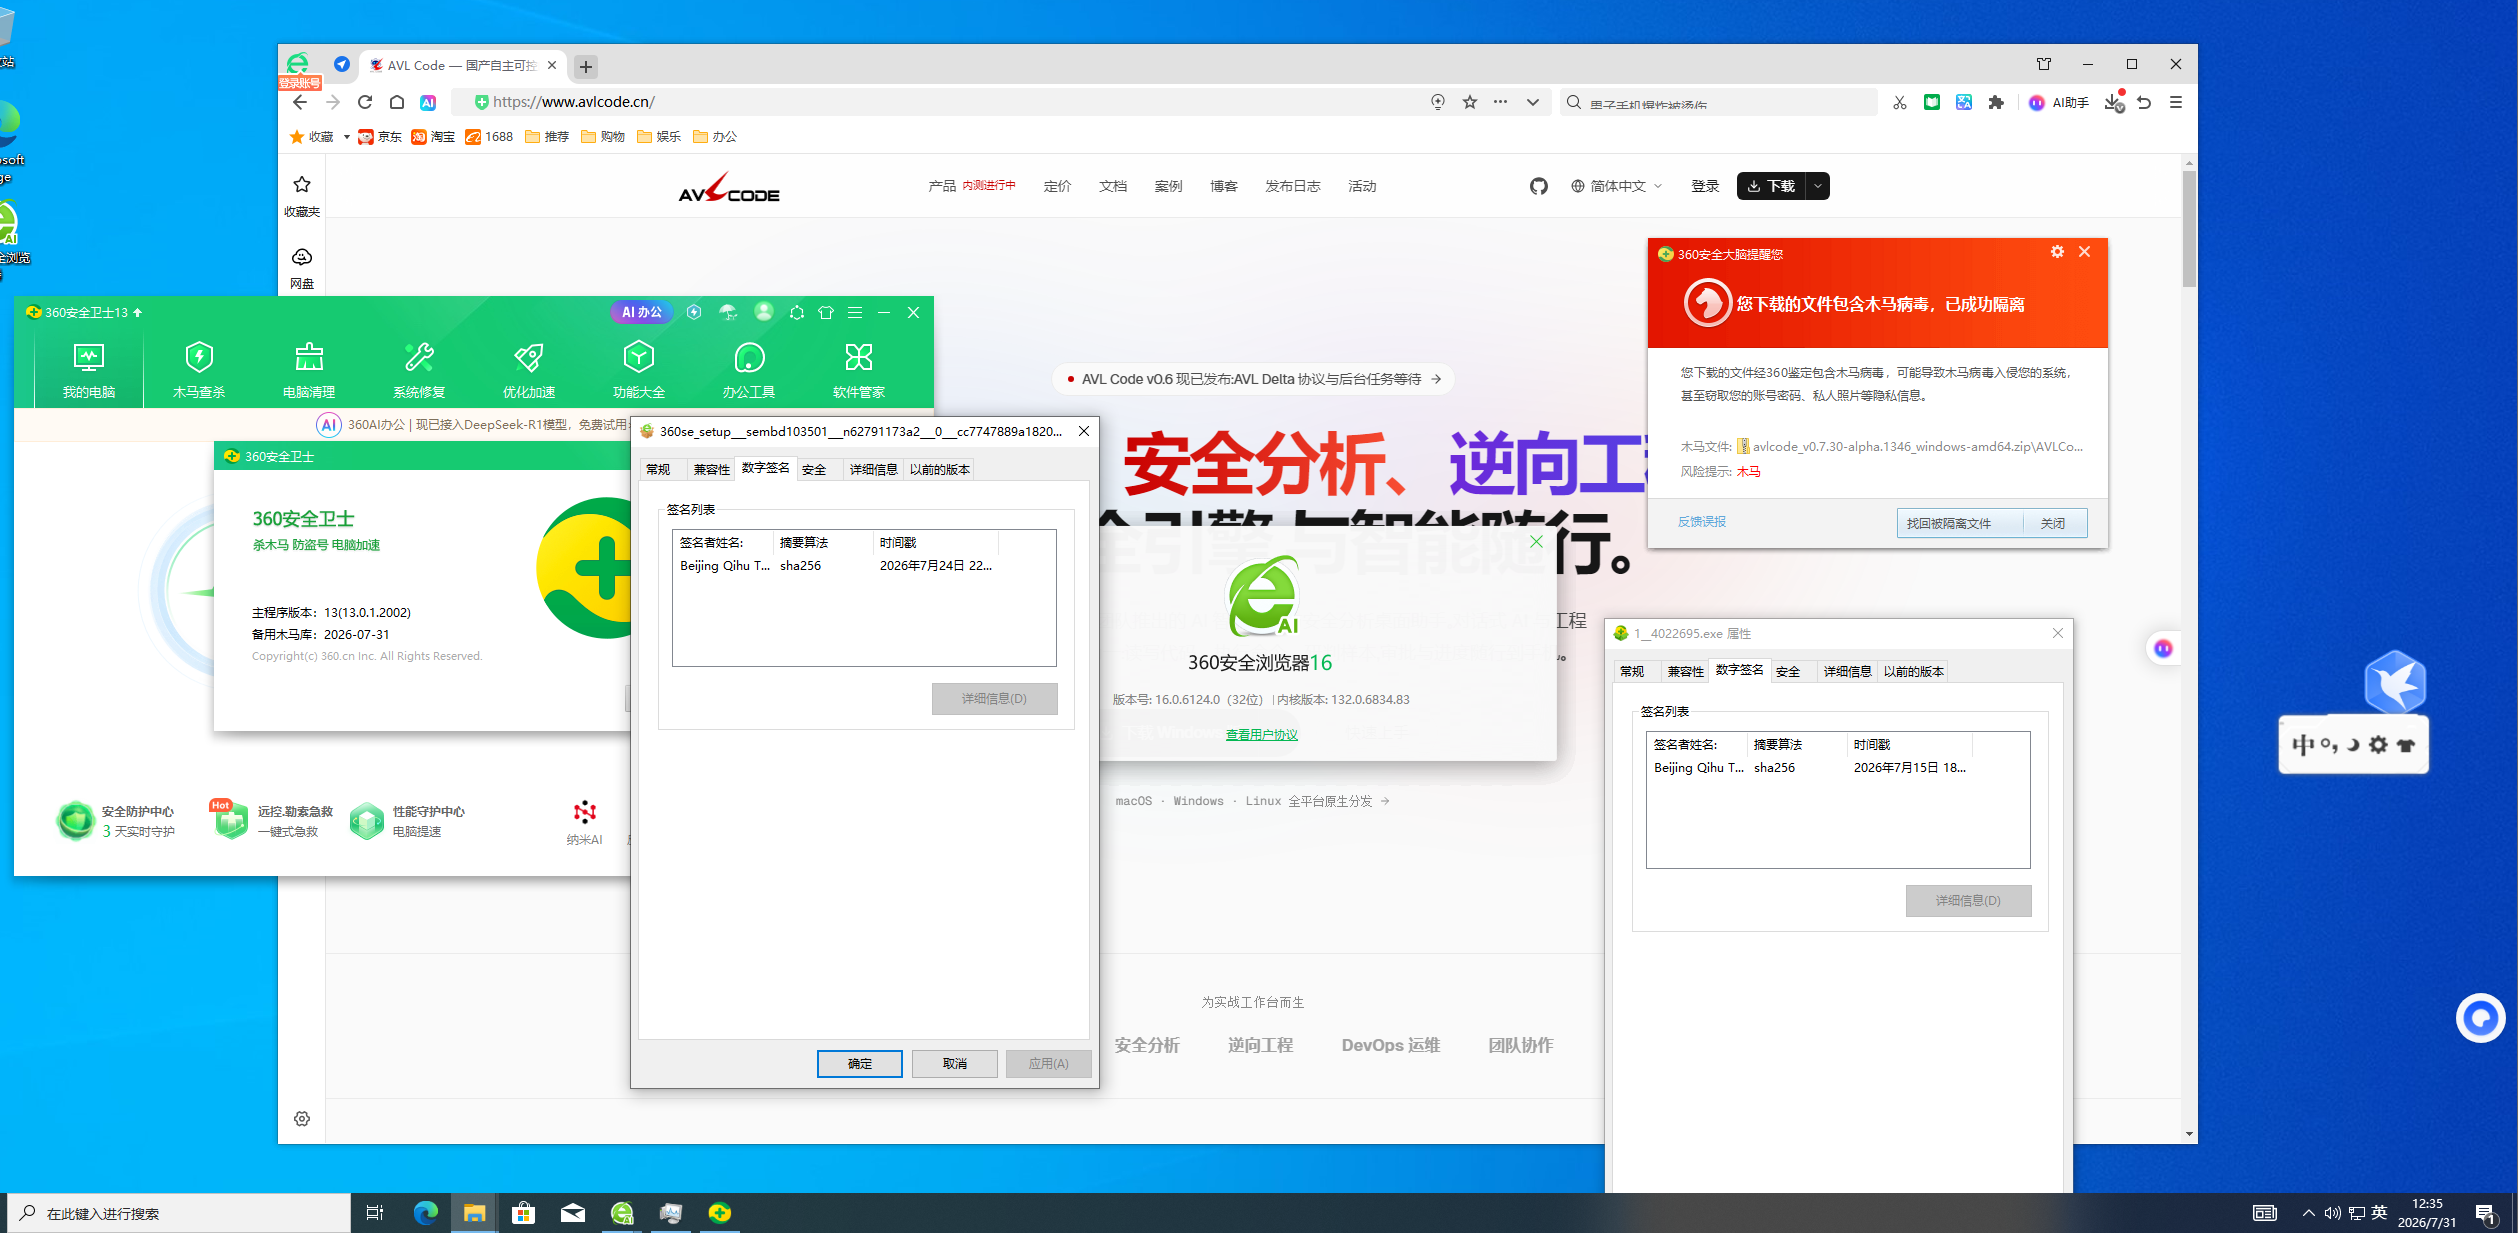Switch to 安全 tab in 1_4022695.exe properties
Image resolution: width=2518 pixels, height=1233 pixels.
1788,671
